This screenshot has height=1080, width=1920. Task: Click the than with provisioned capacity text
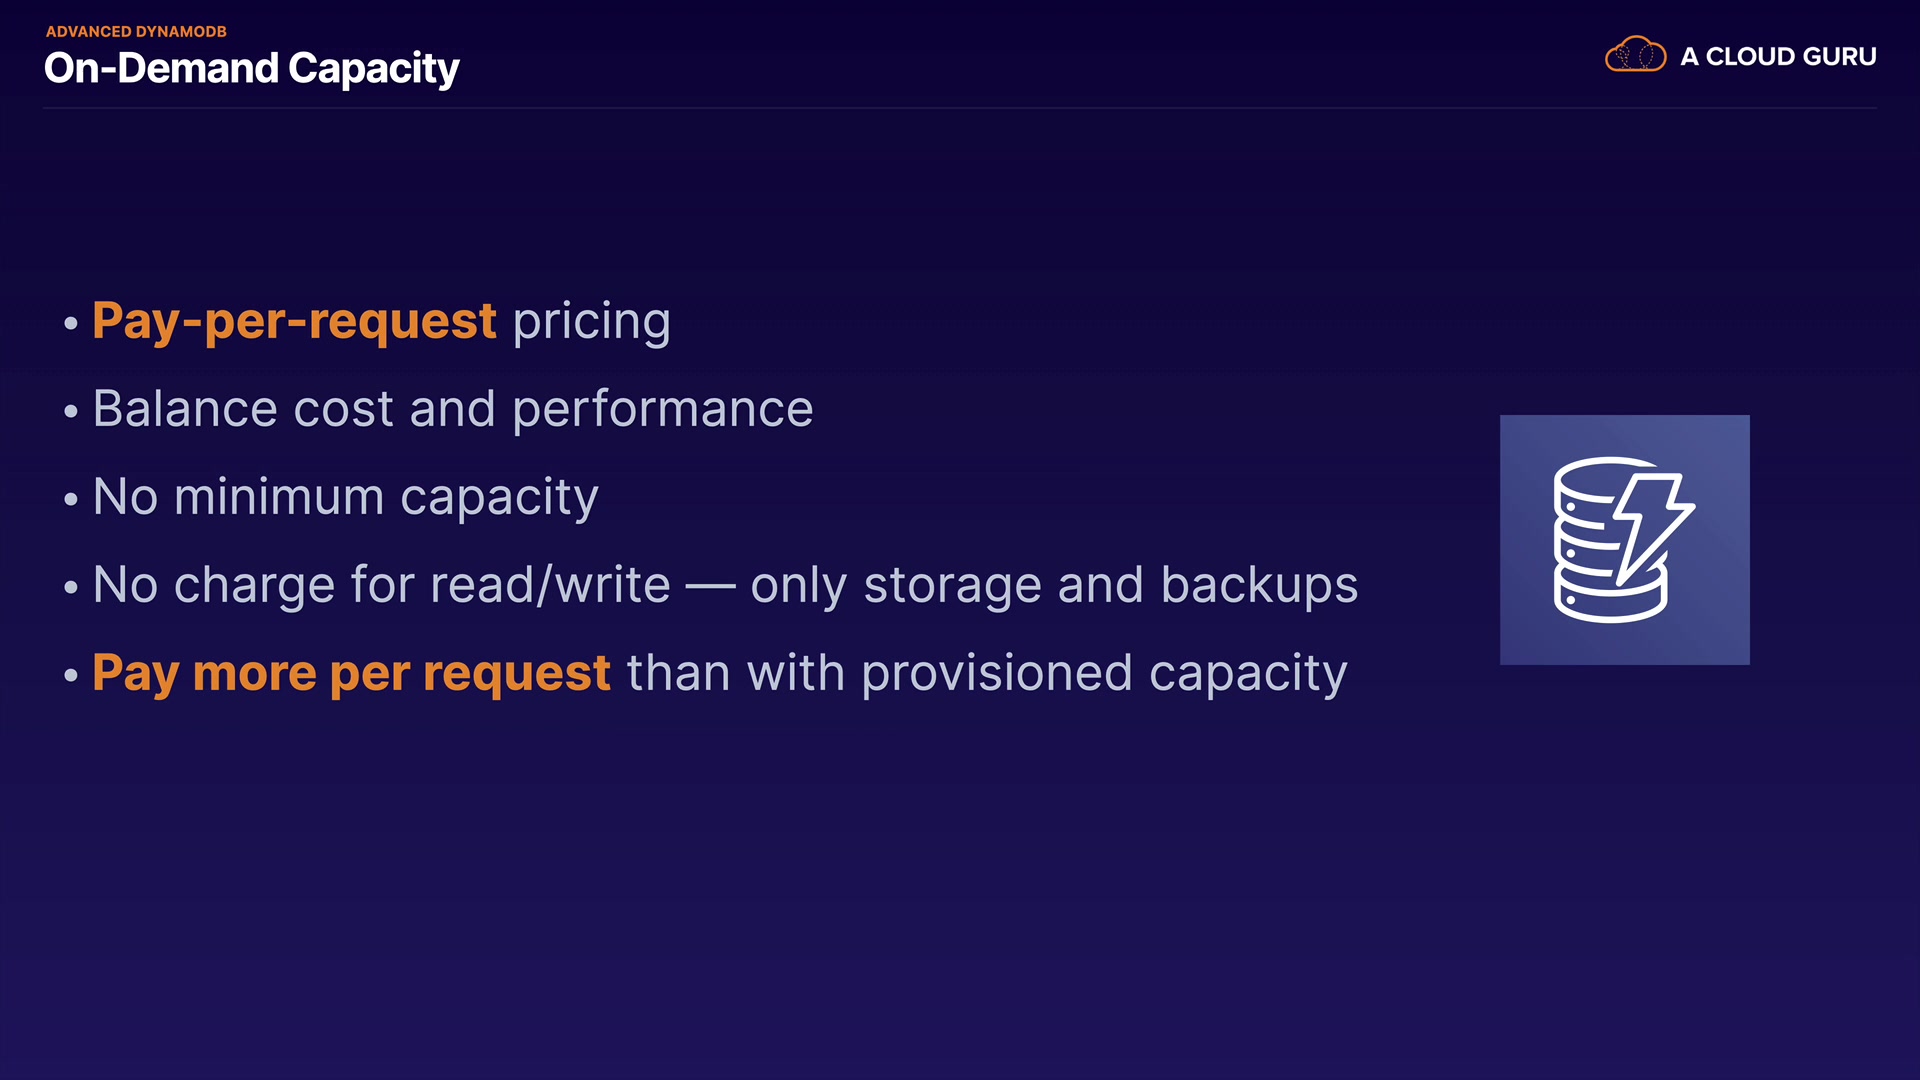[987, 673]
